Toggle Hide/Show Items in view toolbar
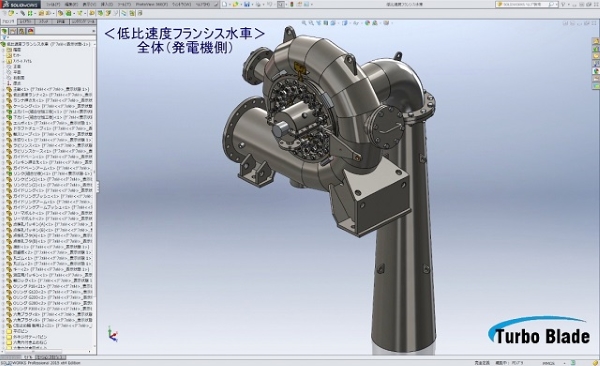 (356, 23)
